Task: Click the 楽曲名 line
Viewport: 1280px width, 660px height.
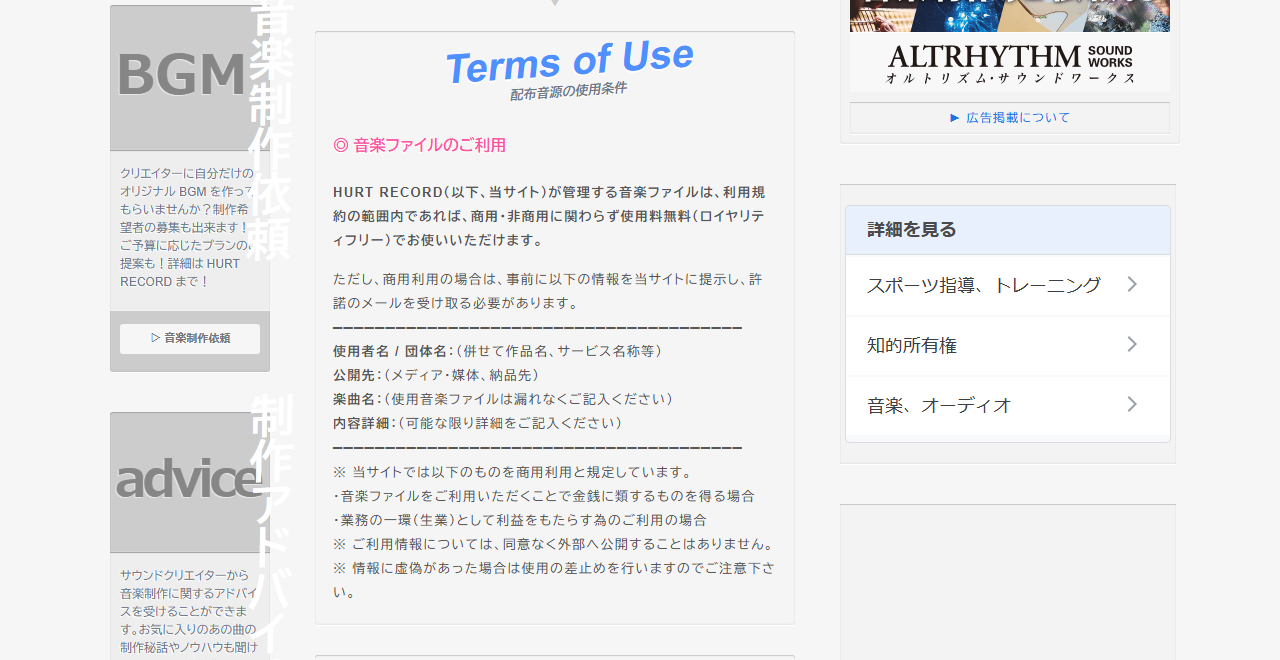Action: 503,399
